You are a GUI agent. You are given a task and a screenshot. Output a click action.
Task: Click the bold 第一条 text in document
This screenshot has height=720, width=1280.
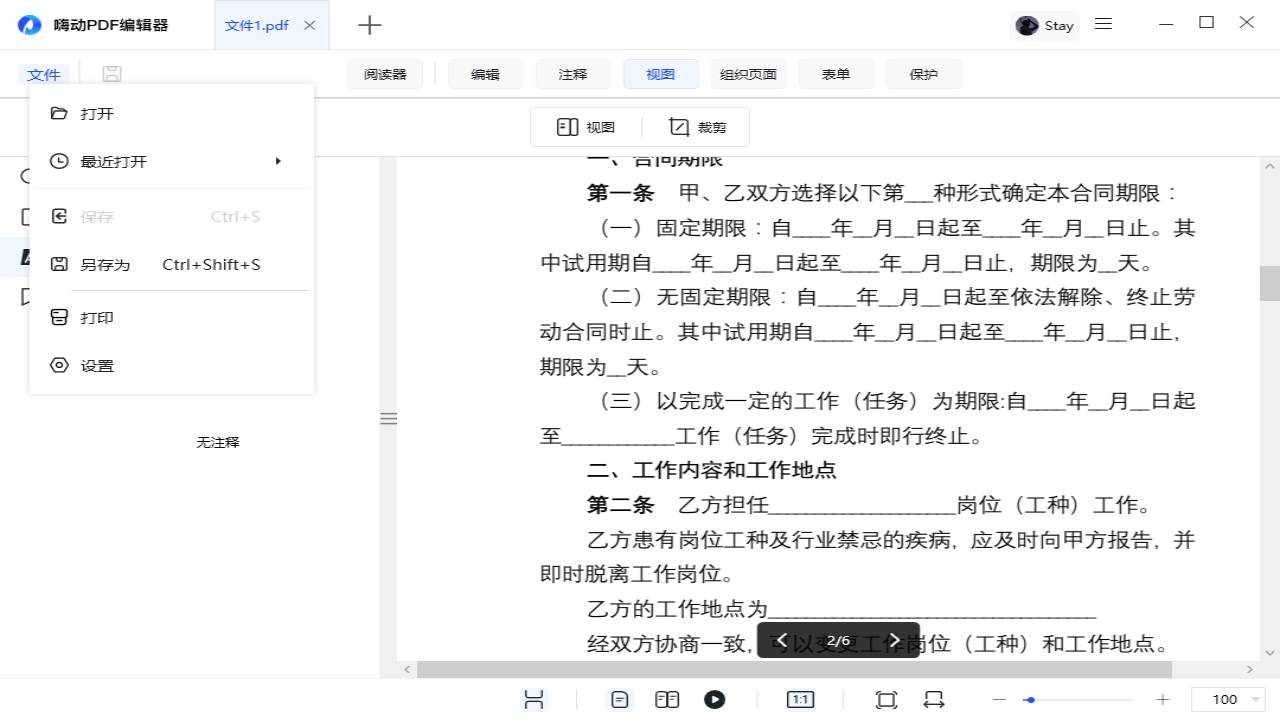coord(620,193)
